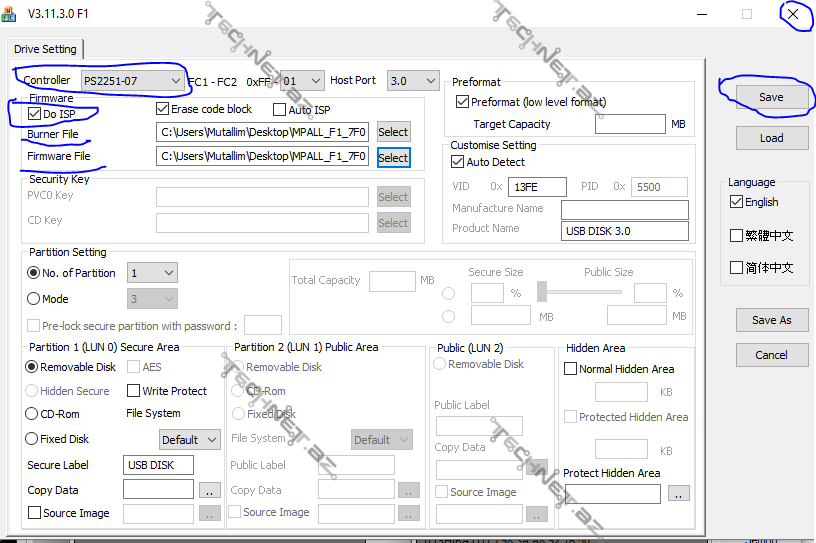Click the Product Name text field

(x=624, y=231)
